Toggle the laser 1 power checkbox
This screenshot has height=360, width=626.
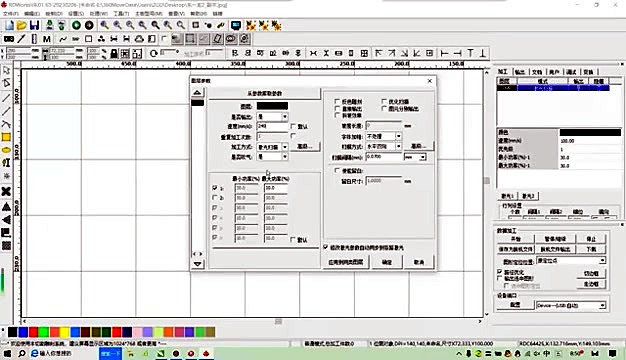[x=215, y=188]
